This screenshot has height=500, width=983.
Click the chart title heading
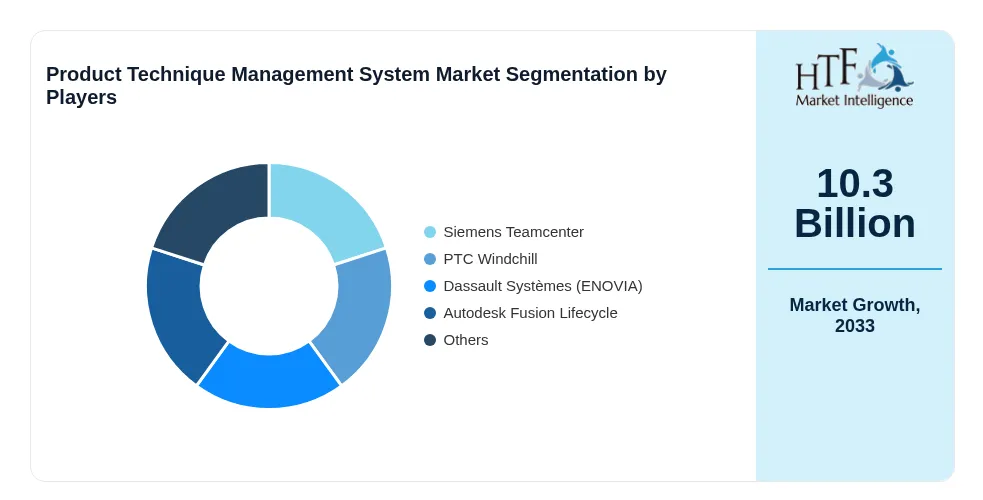coord(356,86)
